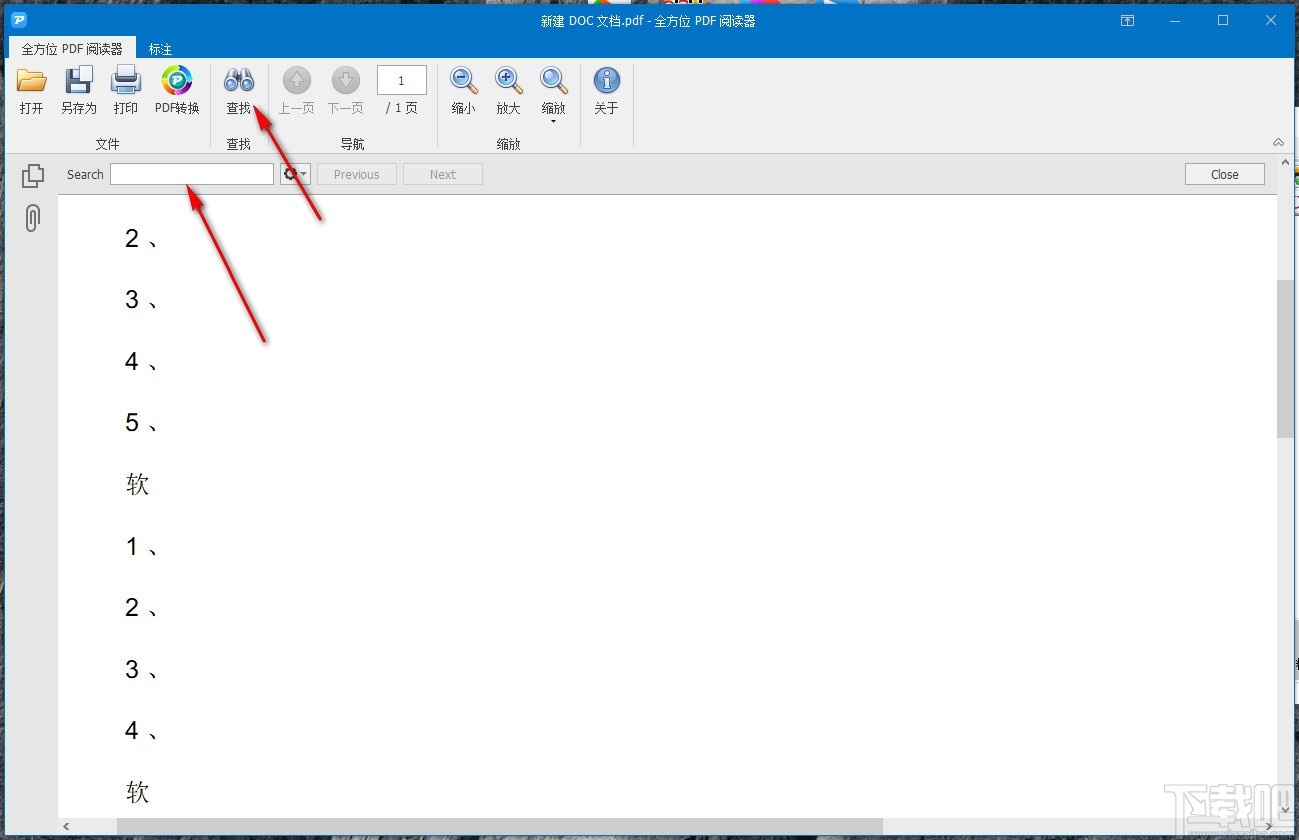
Task: Close the search bar with Close
Action: pos(1225,174)
